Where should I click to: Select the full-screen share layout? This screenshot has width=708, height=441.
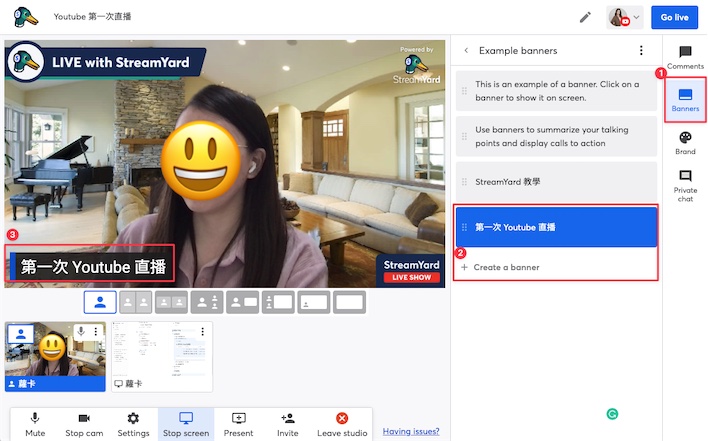point(349,302)
